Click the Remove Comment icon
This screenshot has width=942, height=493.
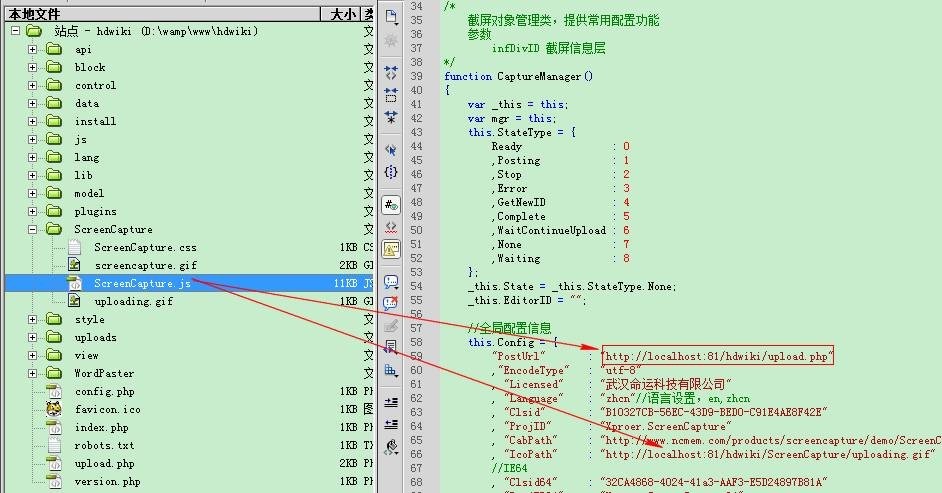click(391, 303)
